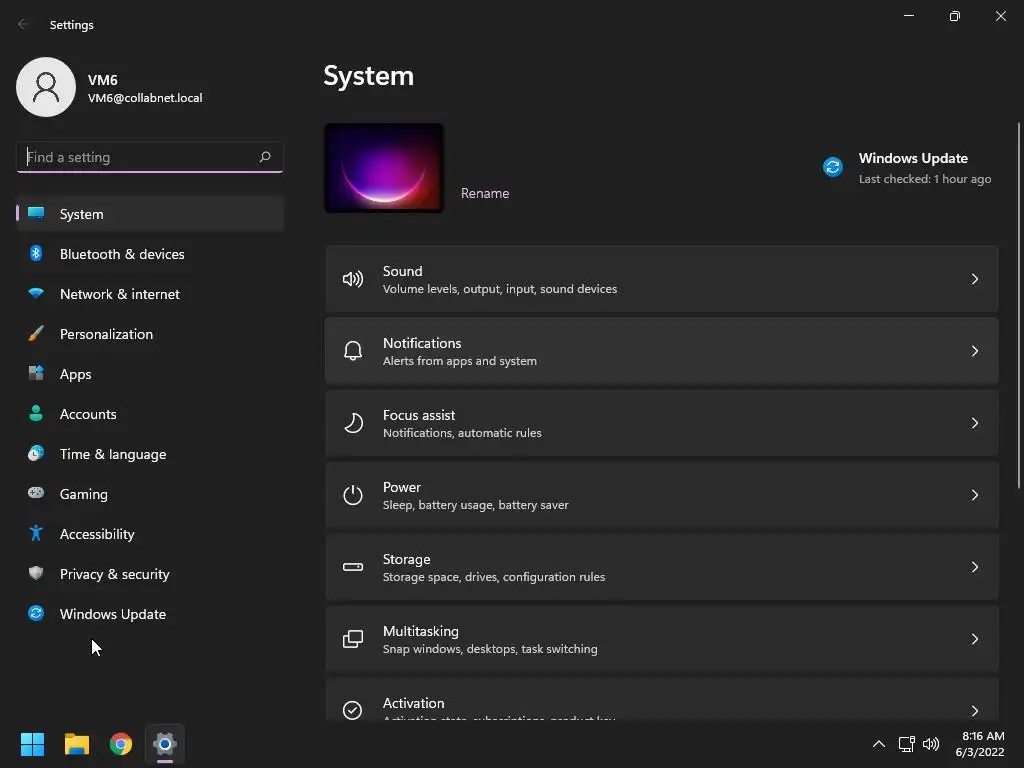Viewport: 1024px width, 768px height.
Task: Expand the Storage settings chevron
Action: click(x=974, y=567)
